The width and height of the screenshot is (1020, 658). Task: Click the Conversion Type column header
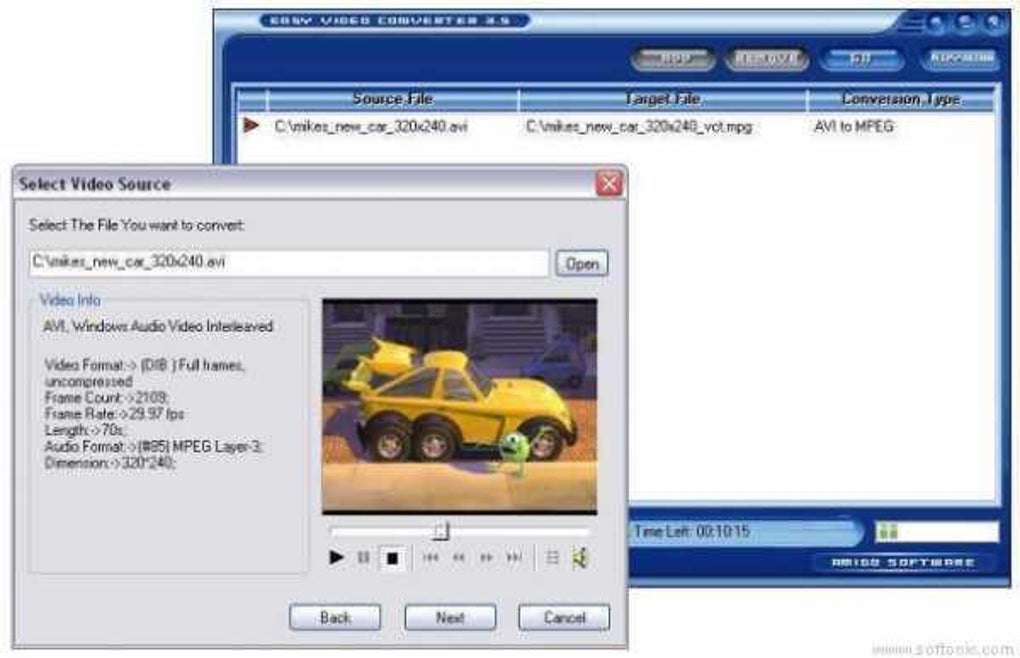(900, 99)
